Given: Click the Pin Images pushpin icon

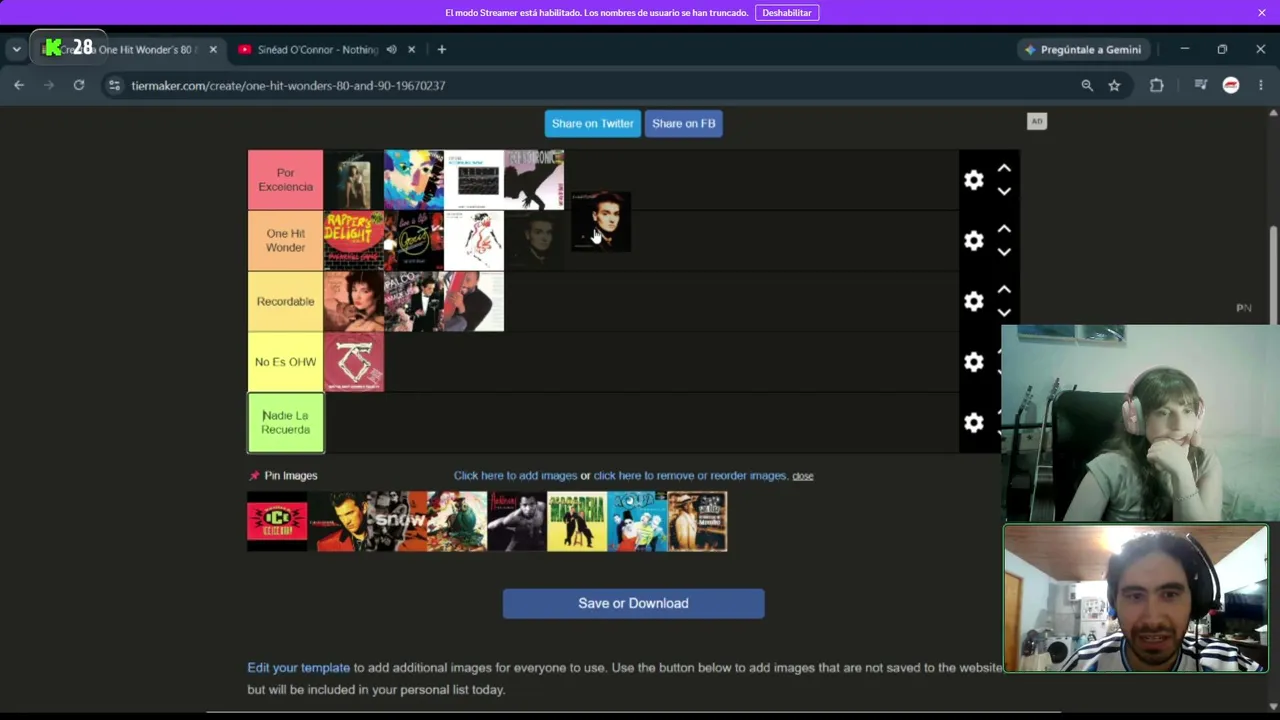Looking at the screenshot, I should [254, 476].
